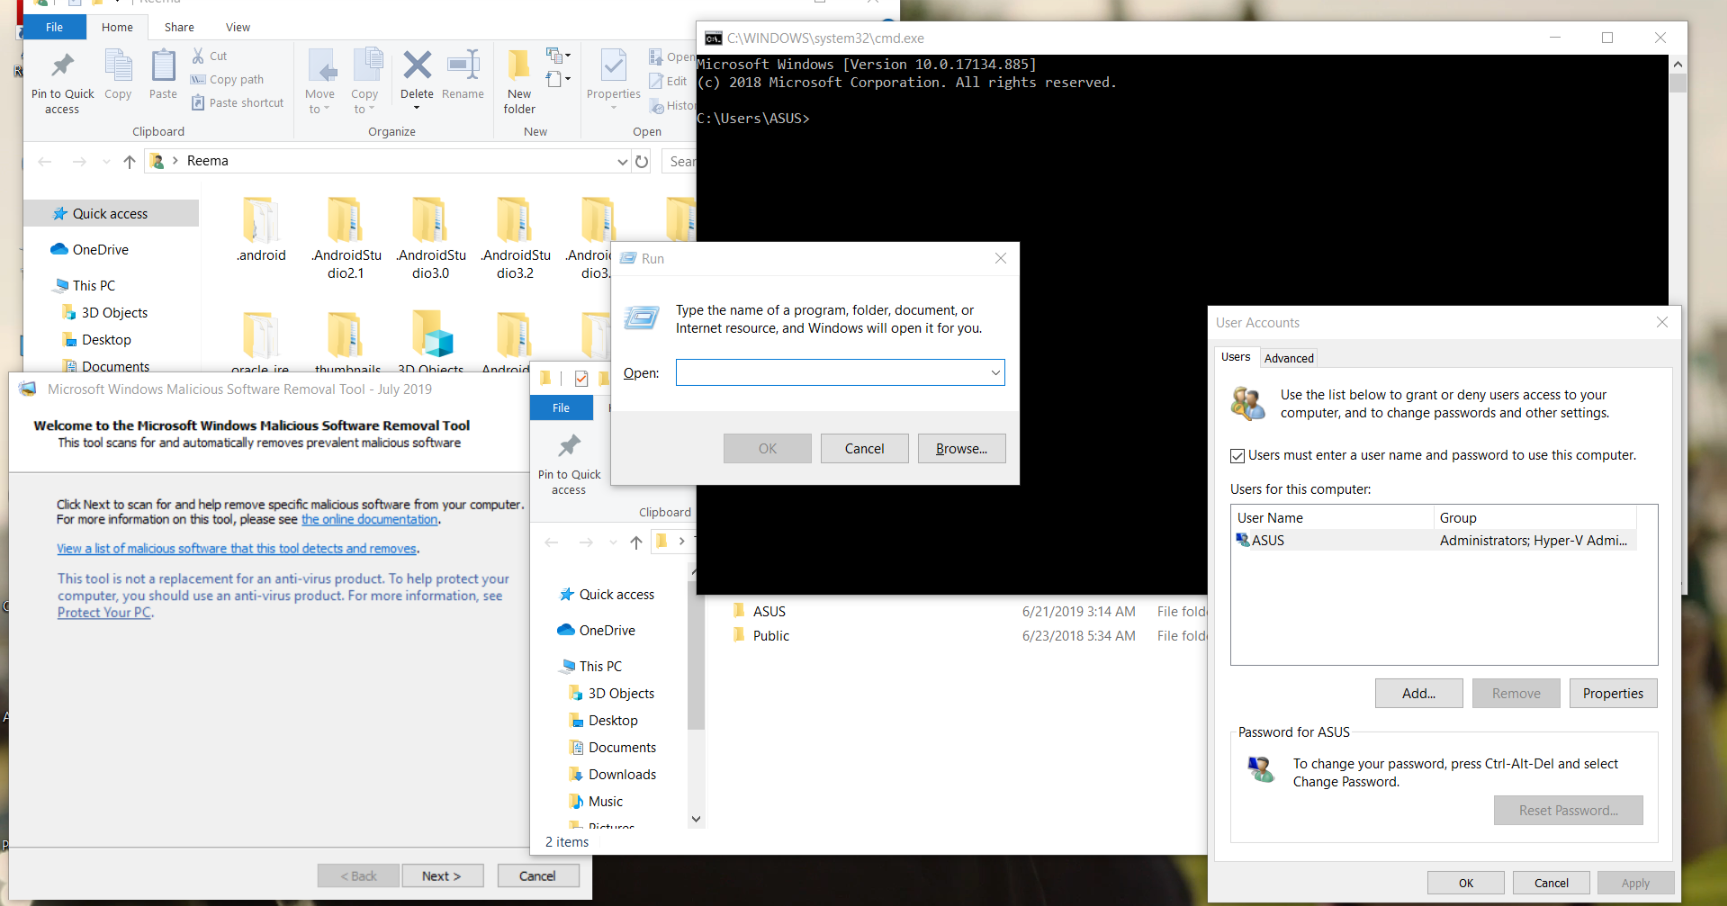This screenshot has height=906, width=1727.
Task: Click the Refresh icon beside Reema address bar
Action: tap(642, 161)
